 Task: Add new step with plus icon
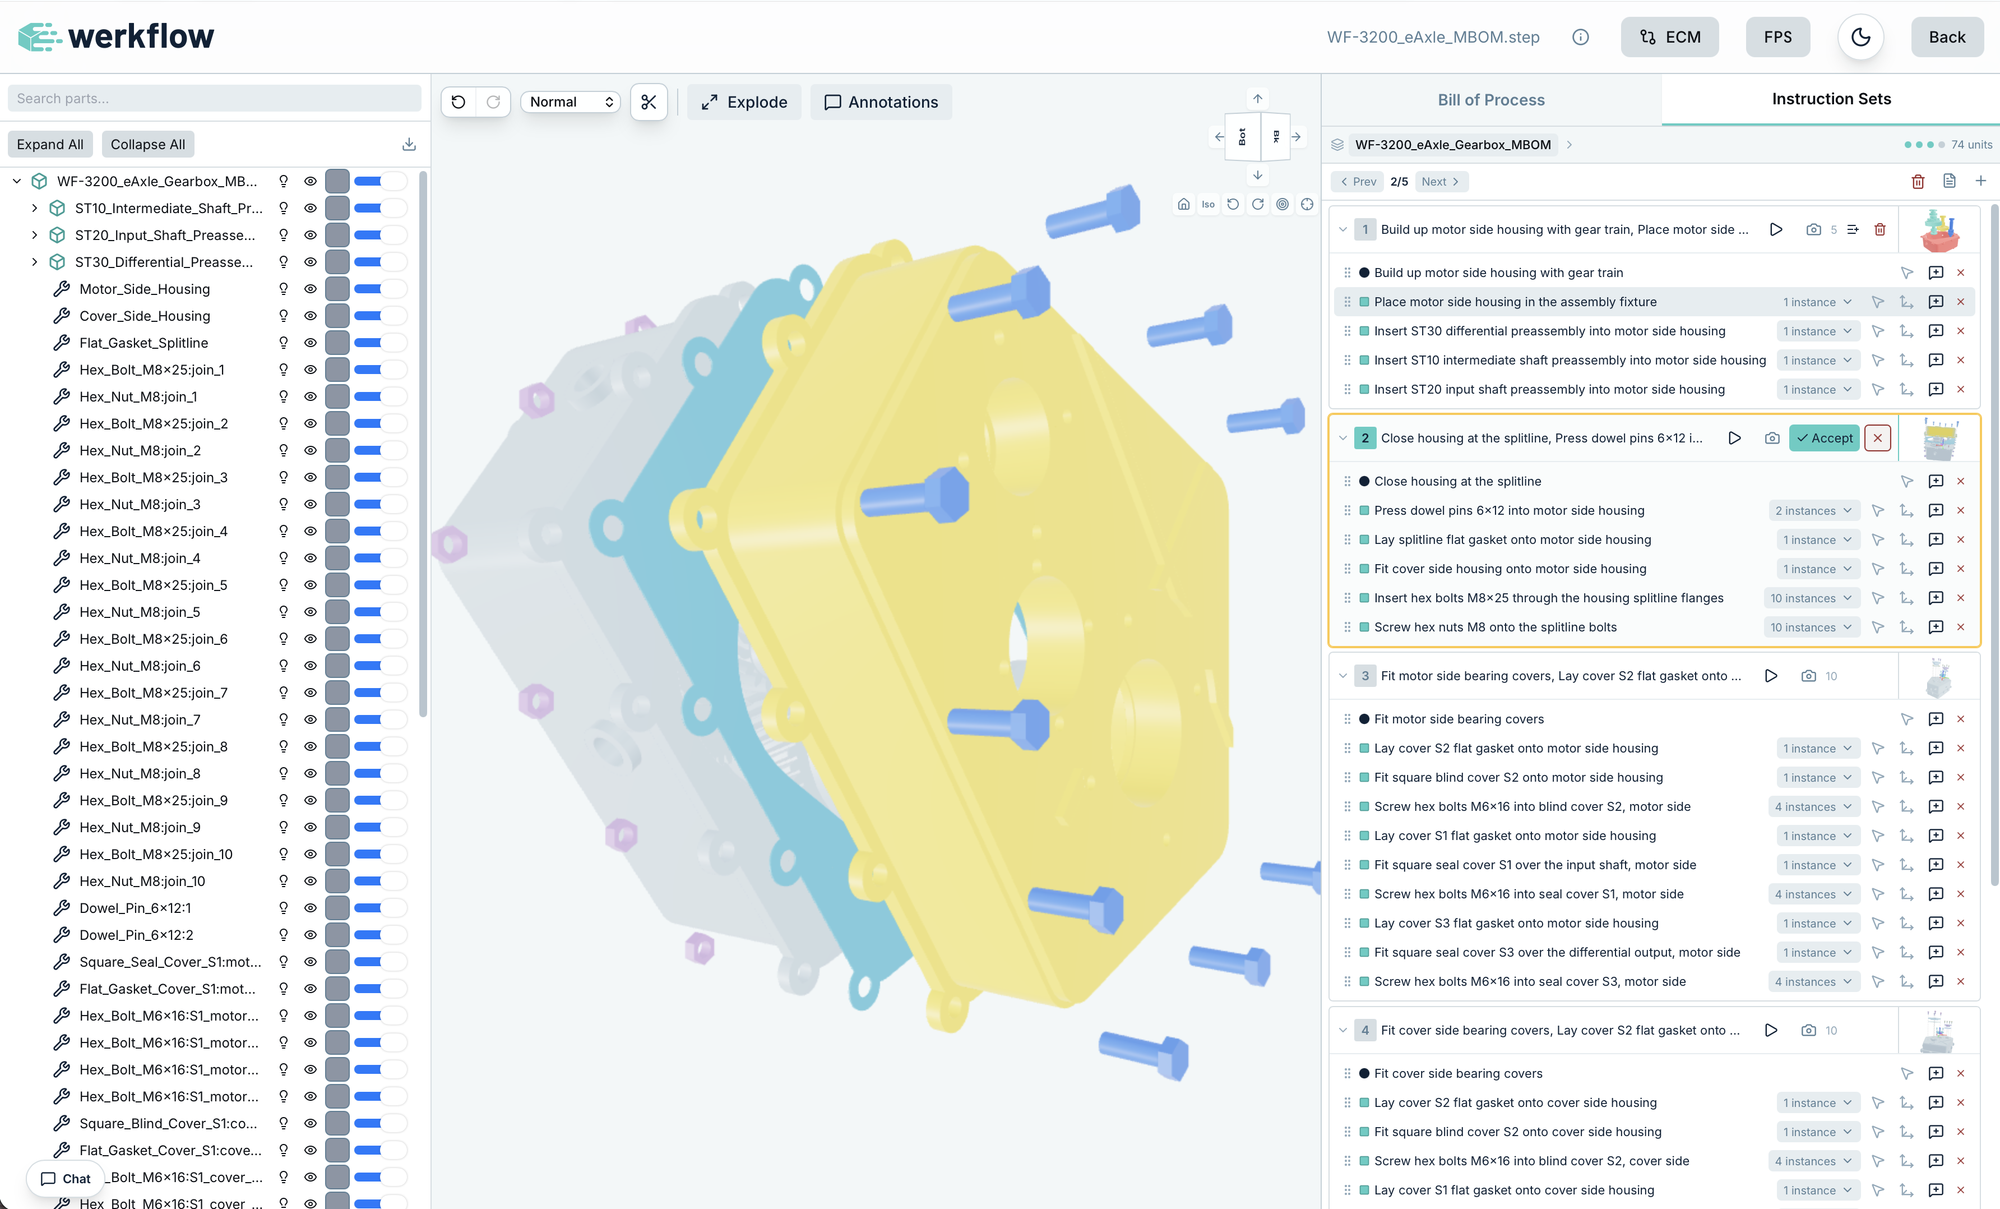point(1980,181)
